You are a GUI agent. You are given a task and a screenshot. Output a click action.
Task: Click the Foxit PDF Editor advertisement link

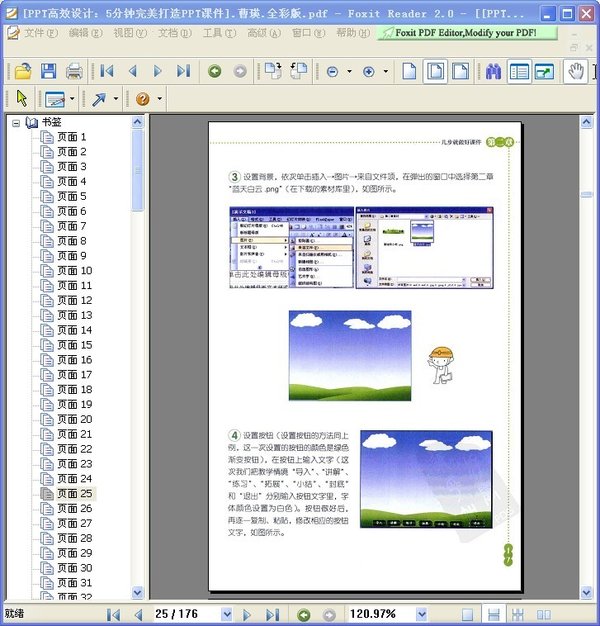pyautogui.click(x=467, y=33)
